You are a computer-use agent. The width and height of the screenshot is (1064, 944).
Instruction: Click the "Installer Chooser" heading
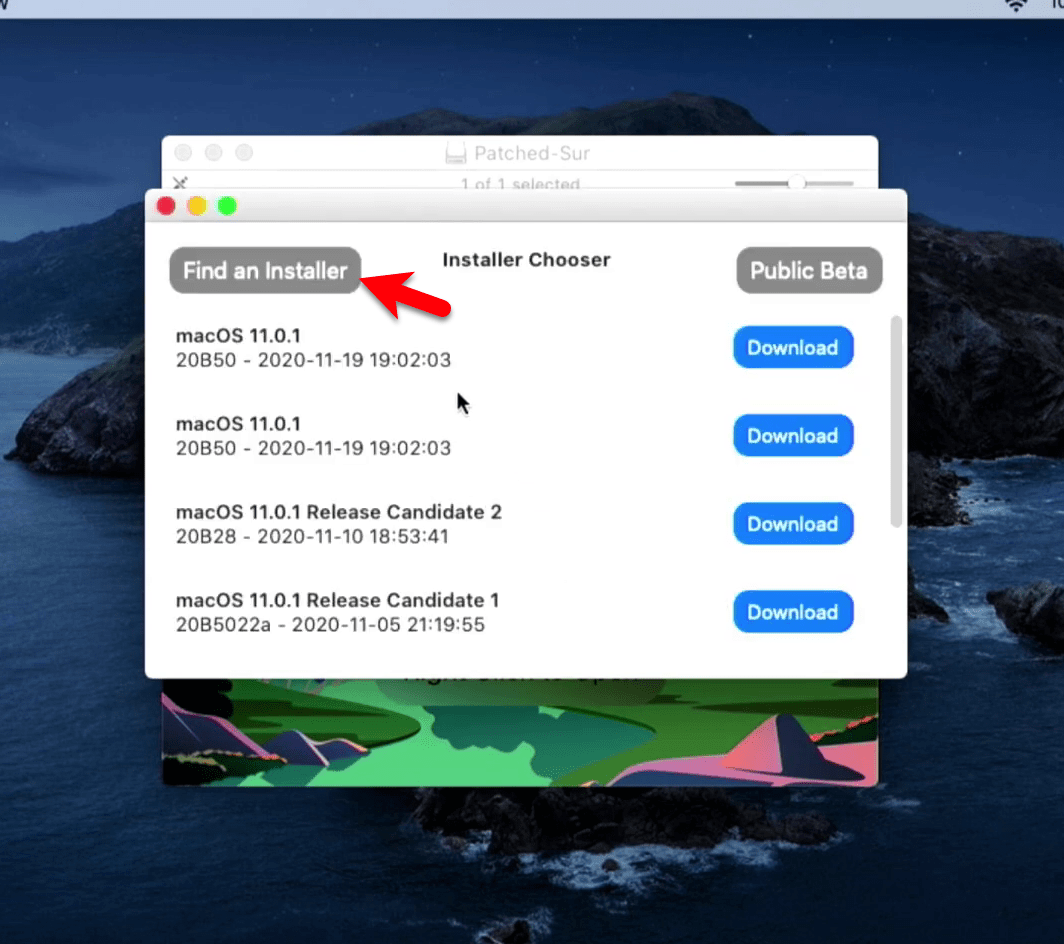tap(527, 260)
